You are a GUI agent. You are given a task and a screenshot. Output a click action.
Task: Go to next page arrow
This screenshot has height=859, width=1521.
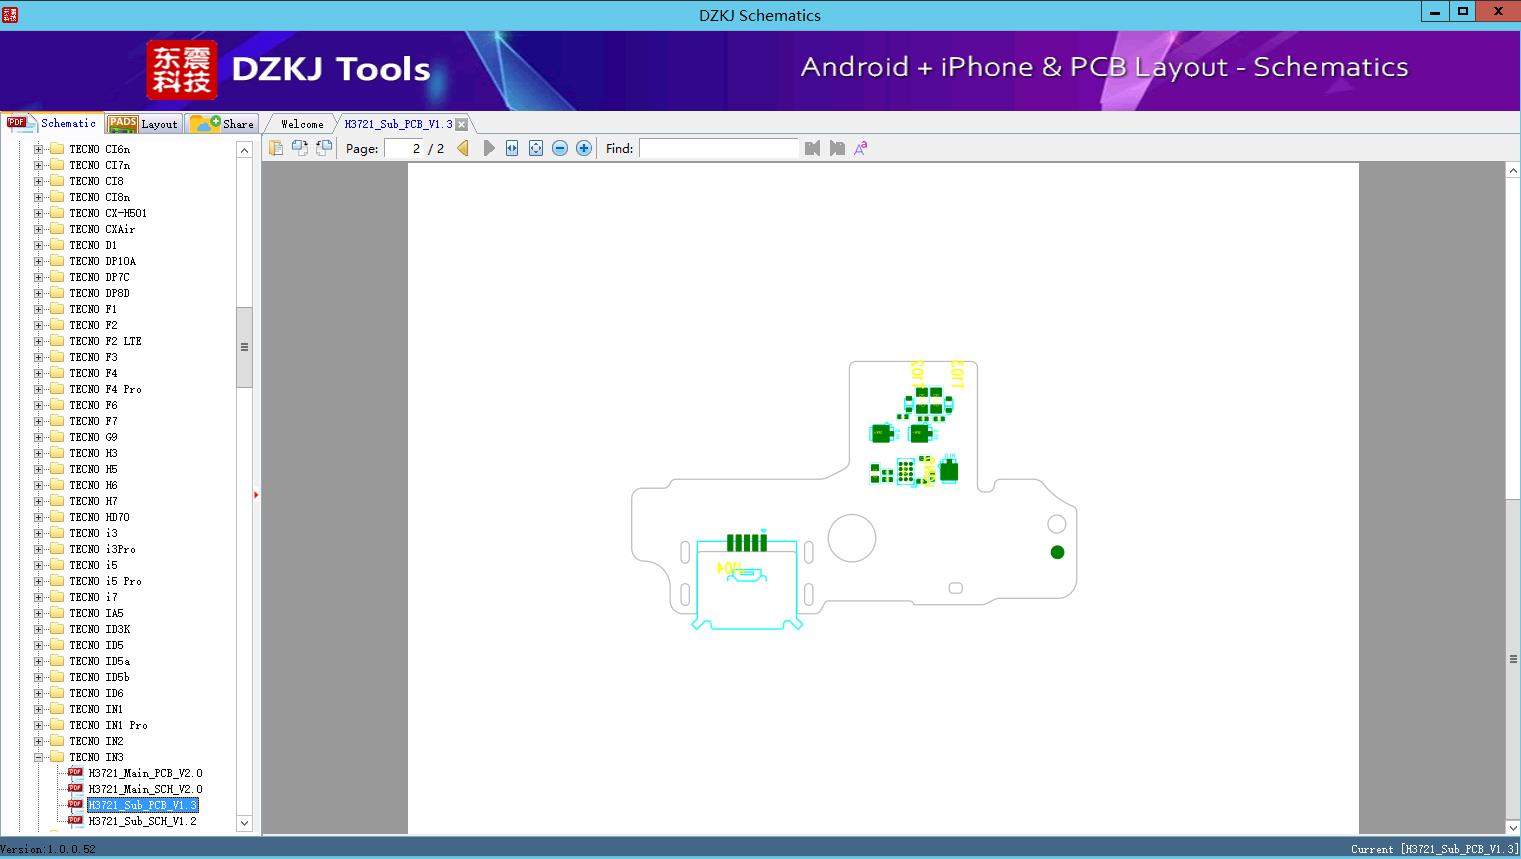point(488,148)
